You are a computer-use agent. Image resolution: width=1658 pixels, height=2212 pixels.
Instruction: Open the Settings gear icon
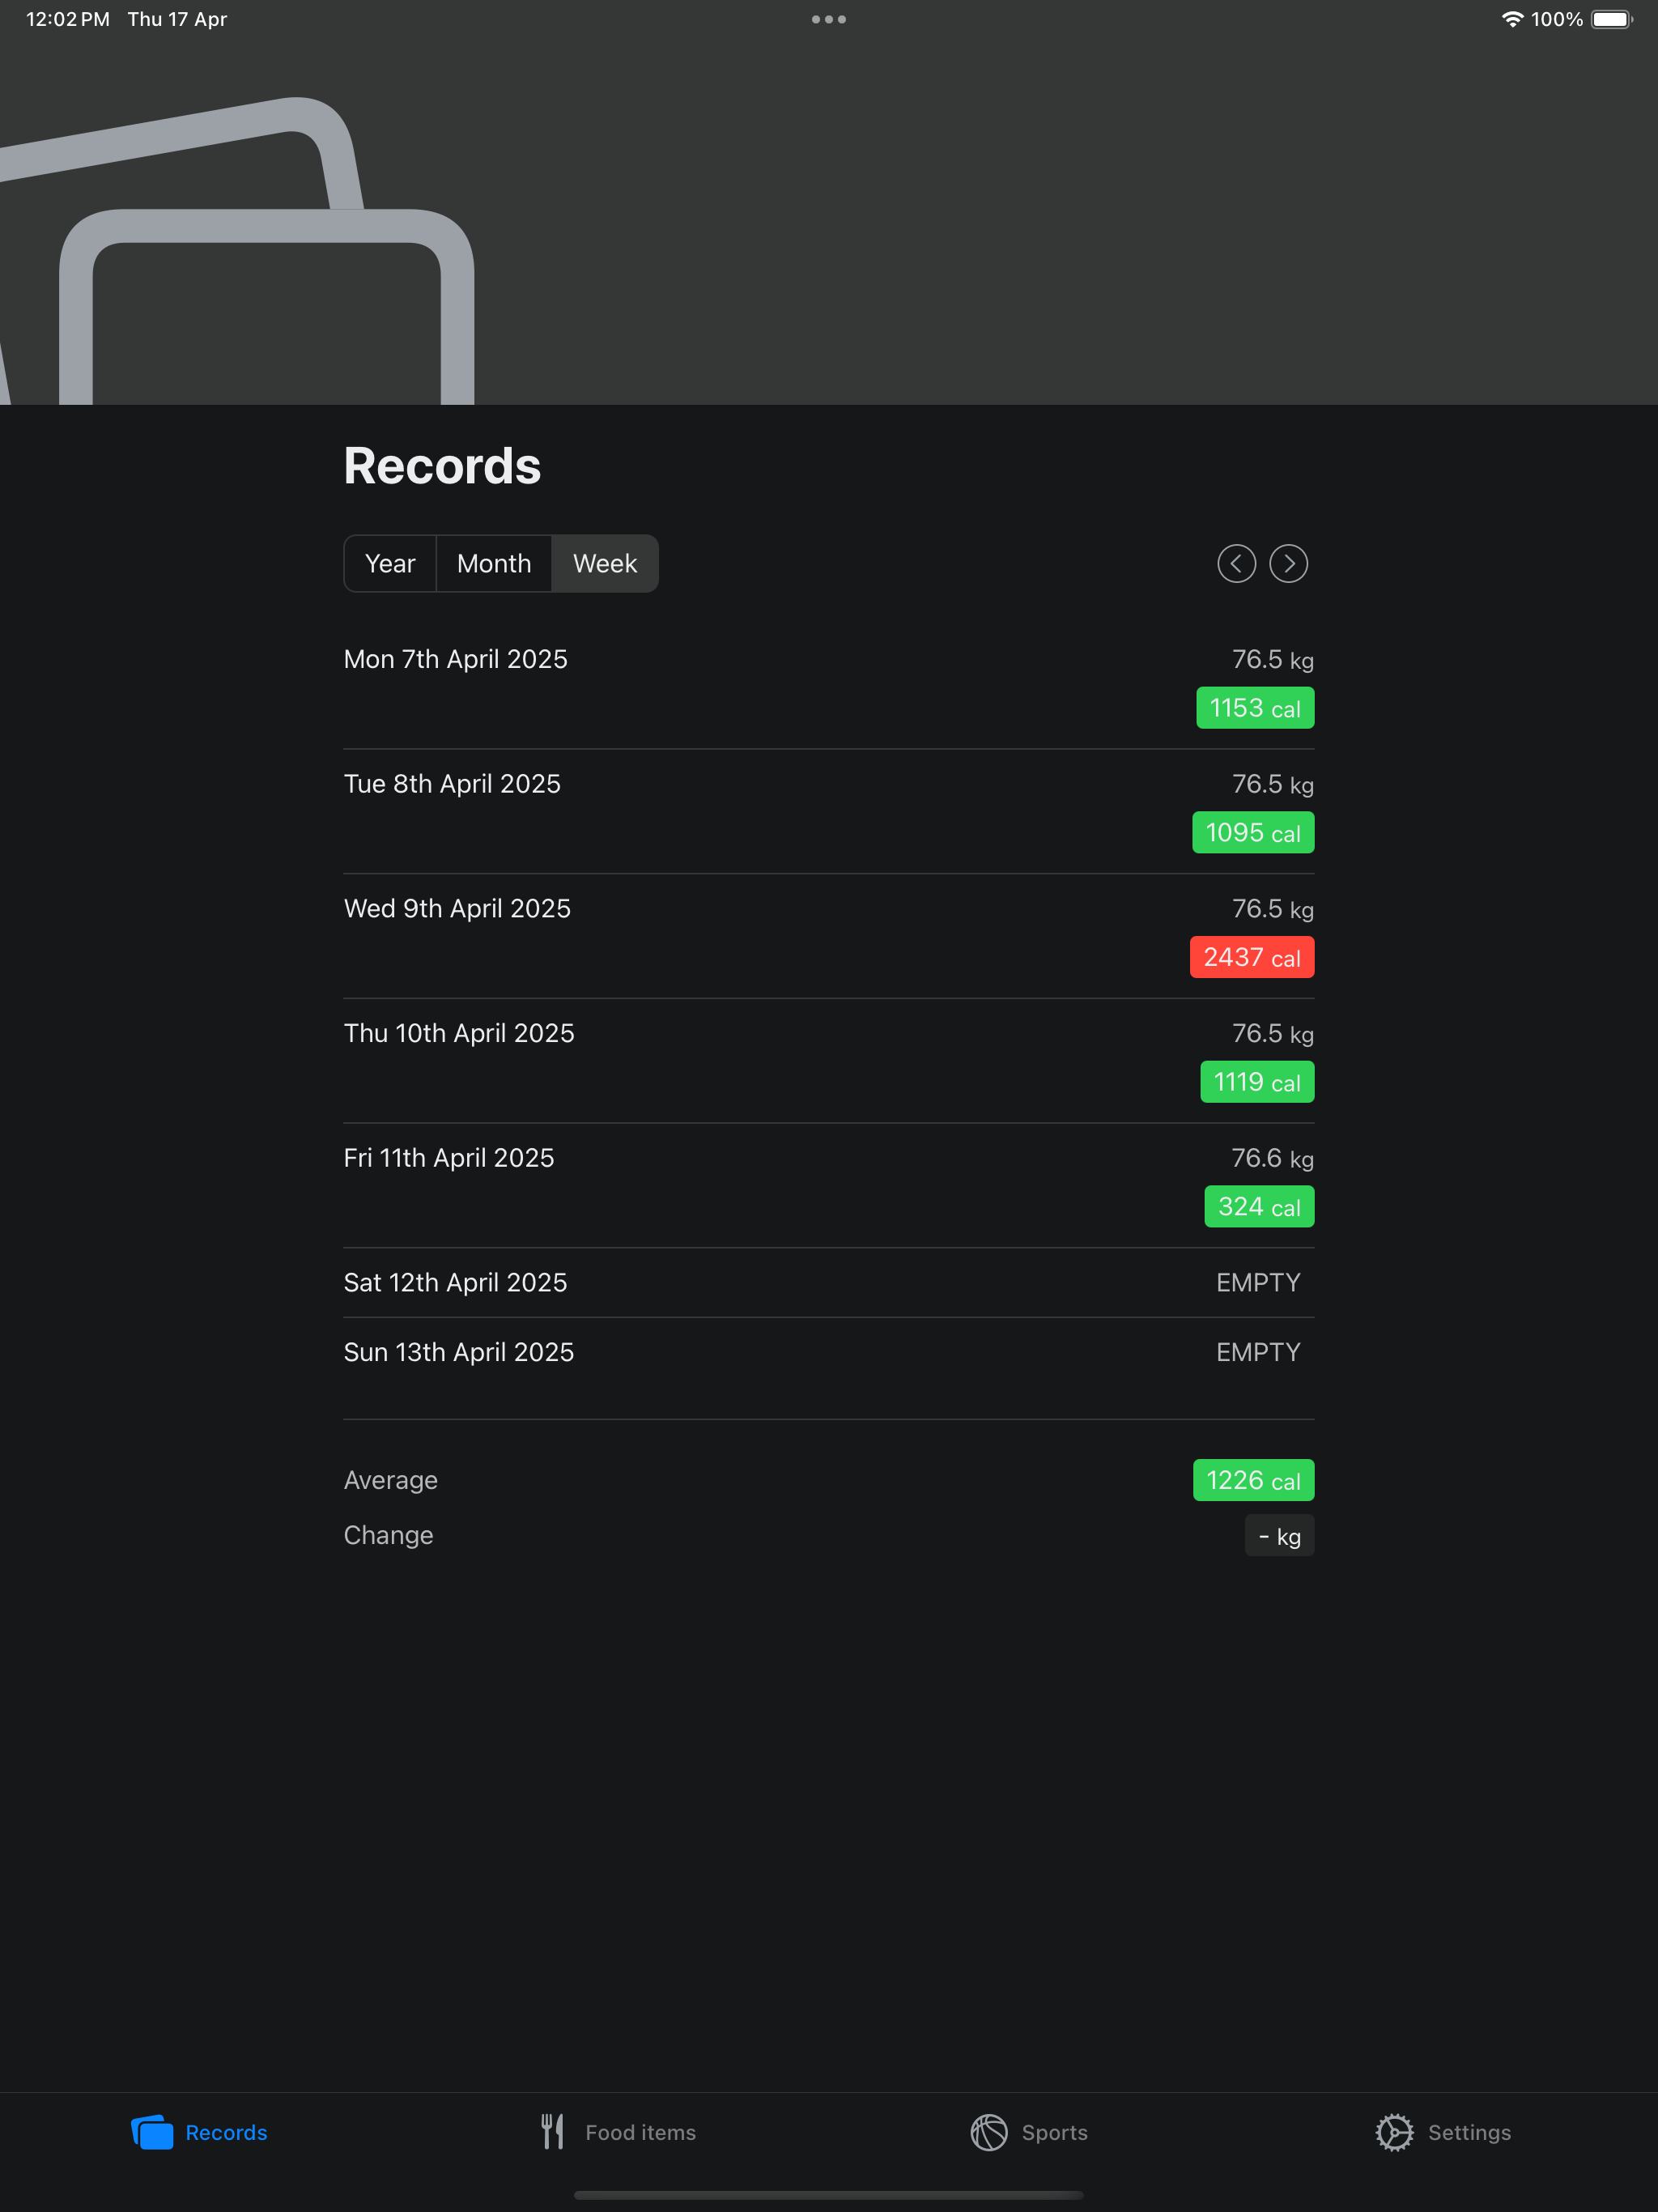click(x=1394, y=2132)
